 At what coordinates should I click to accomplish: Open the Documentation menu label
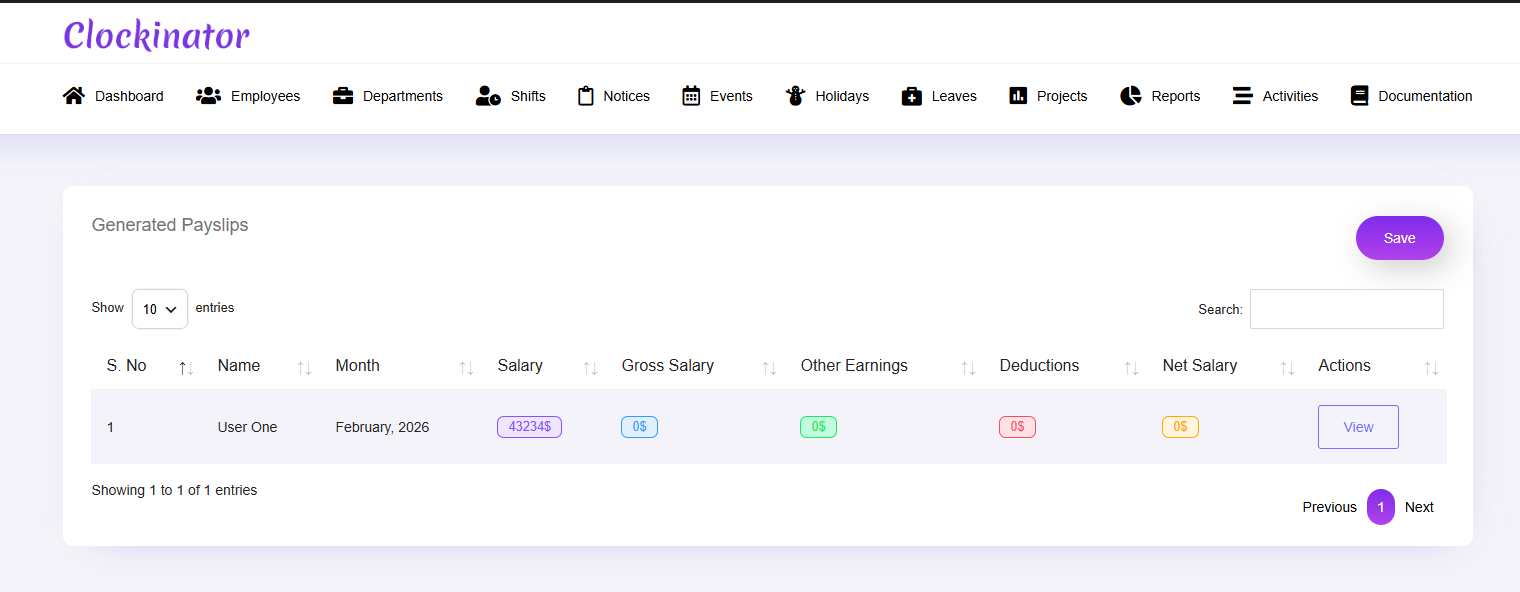point(1425,96)
